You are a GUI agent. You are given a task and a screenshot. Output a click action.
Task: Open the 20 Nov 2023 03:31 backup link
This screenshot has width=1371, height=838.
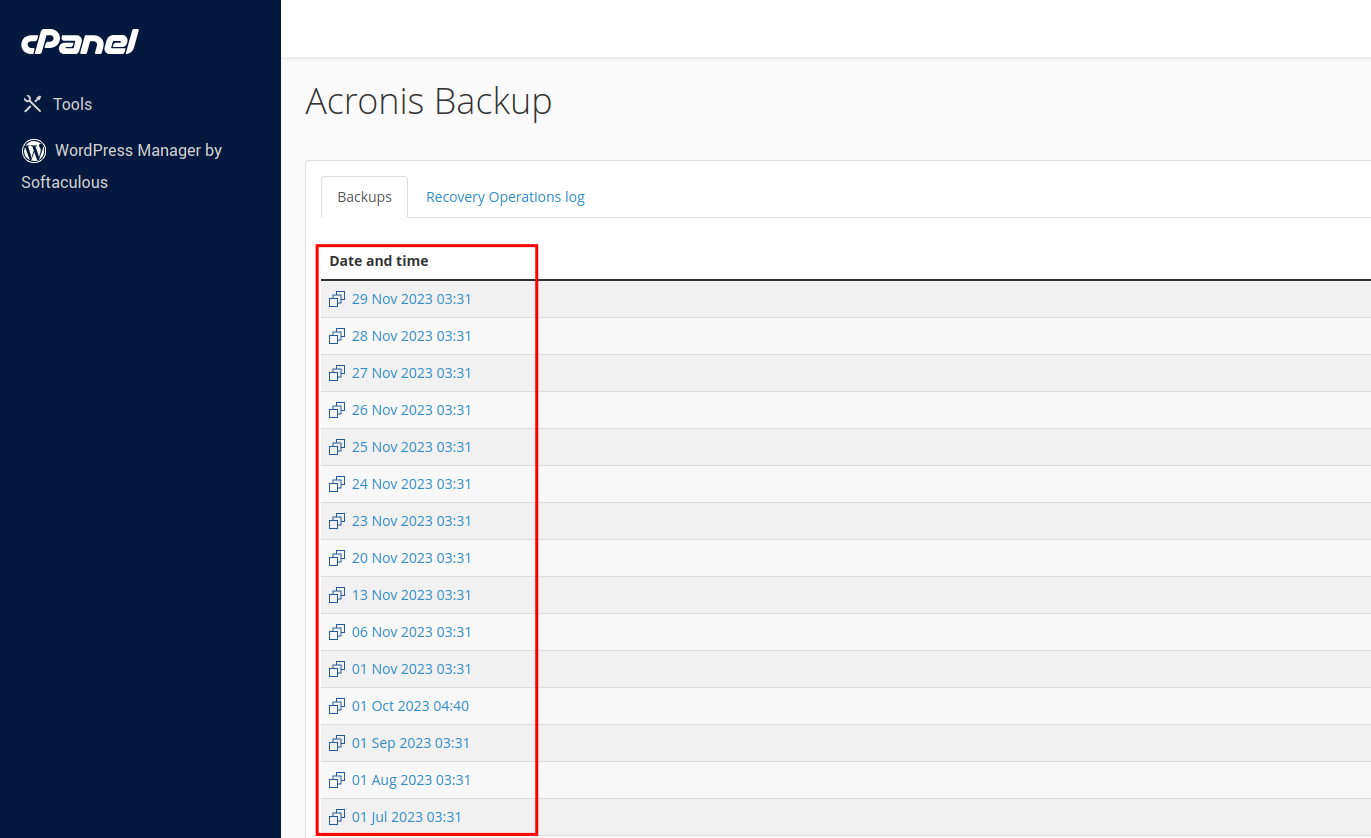pos(411,558)
